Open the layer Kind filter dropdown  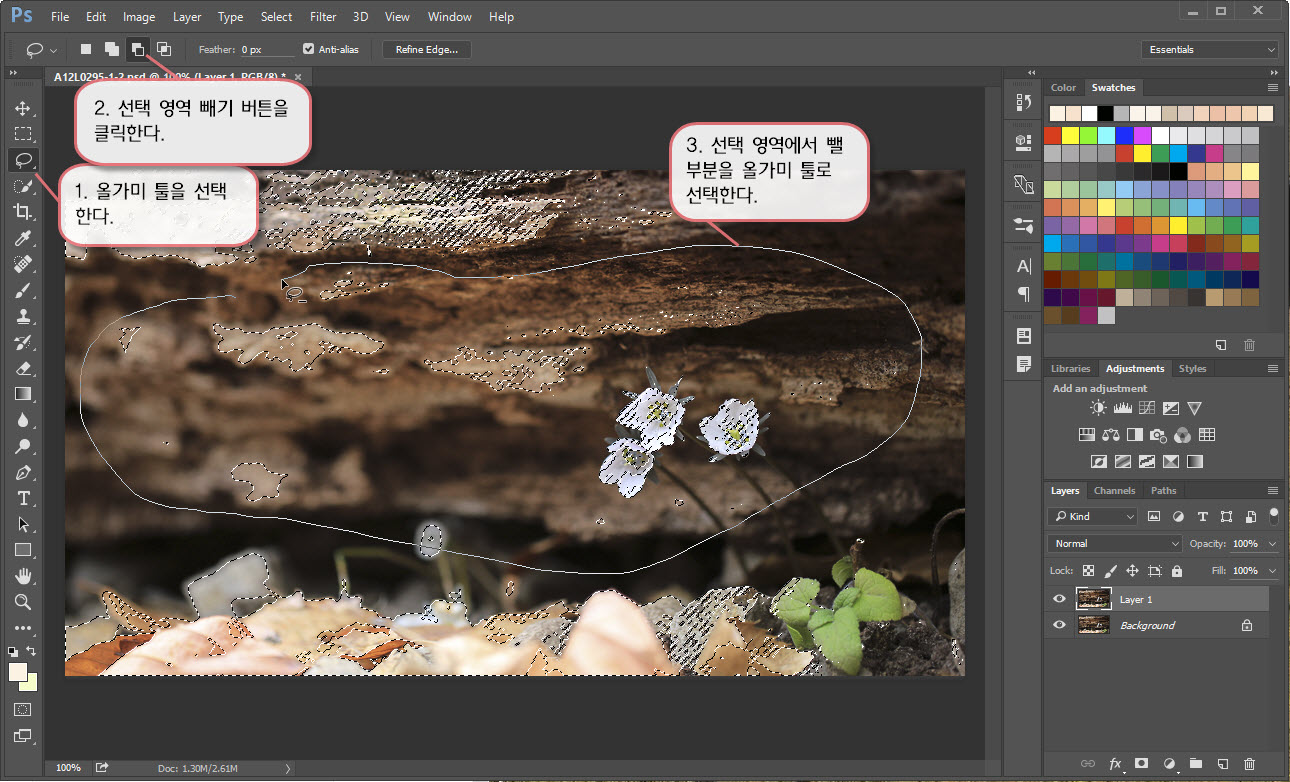pos(1092,516)
